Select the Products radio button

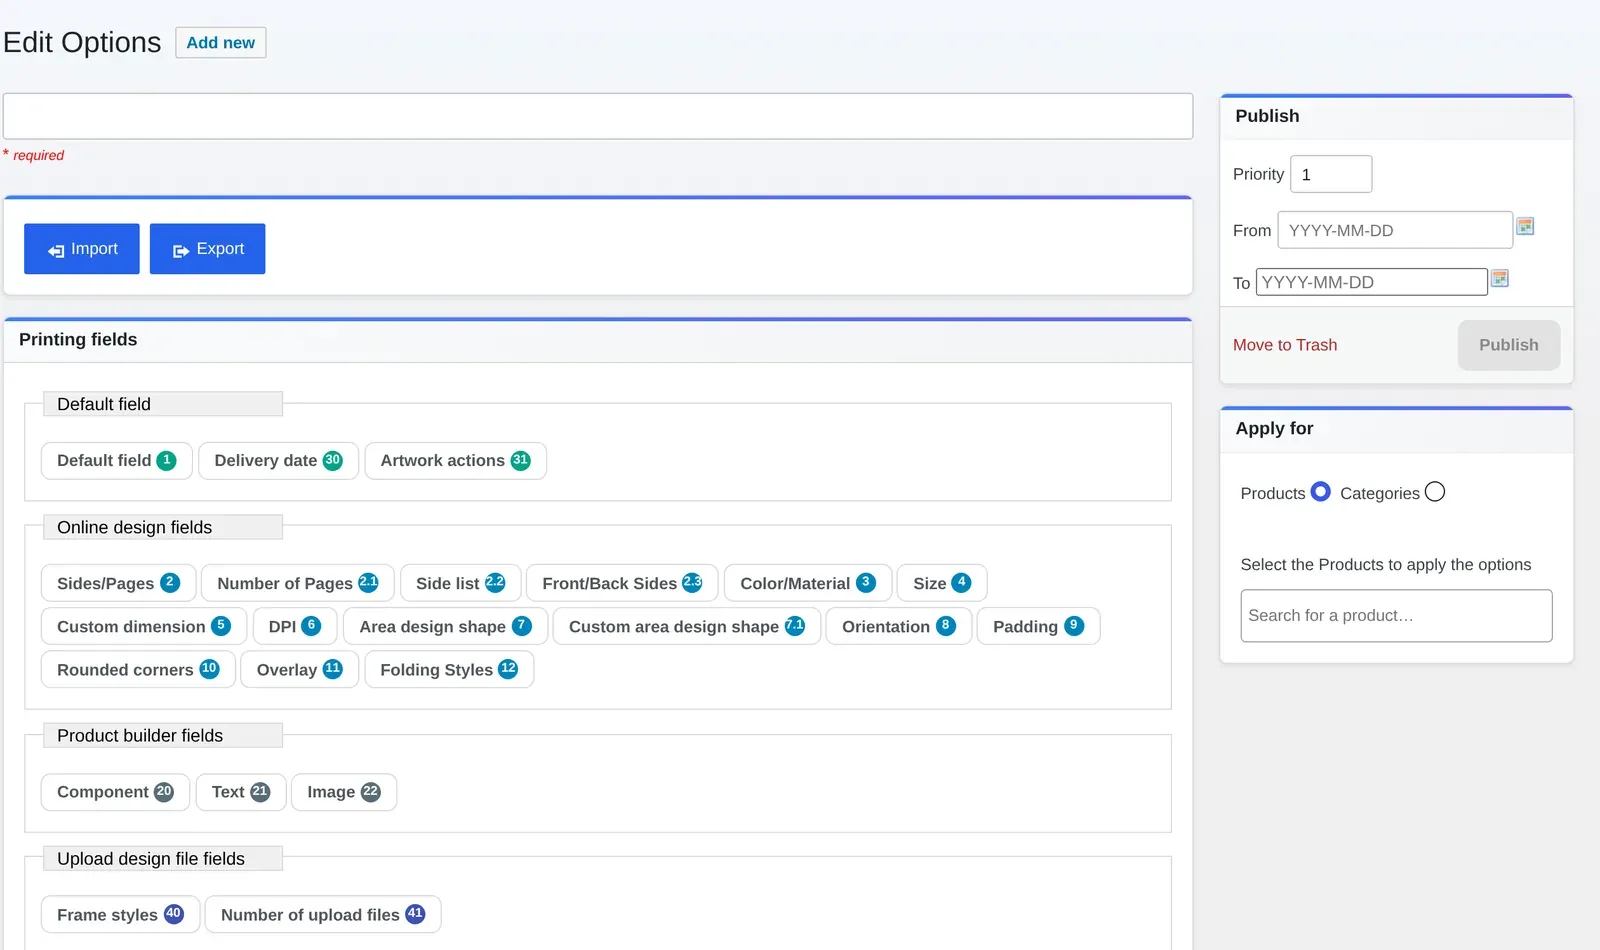point(1320,492)
